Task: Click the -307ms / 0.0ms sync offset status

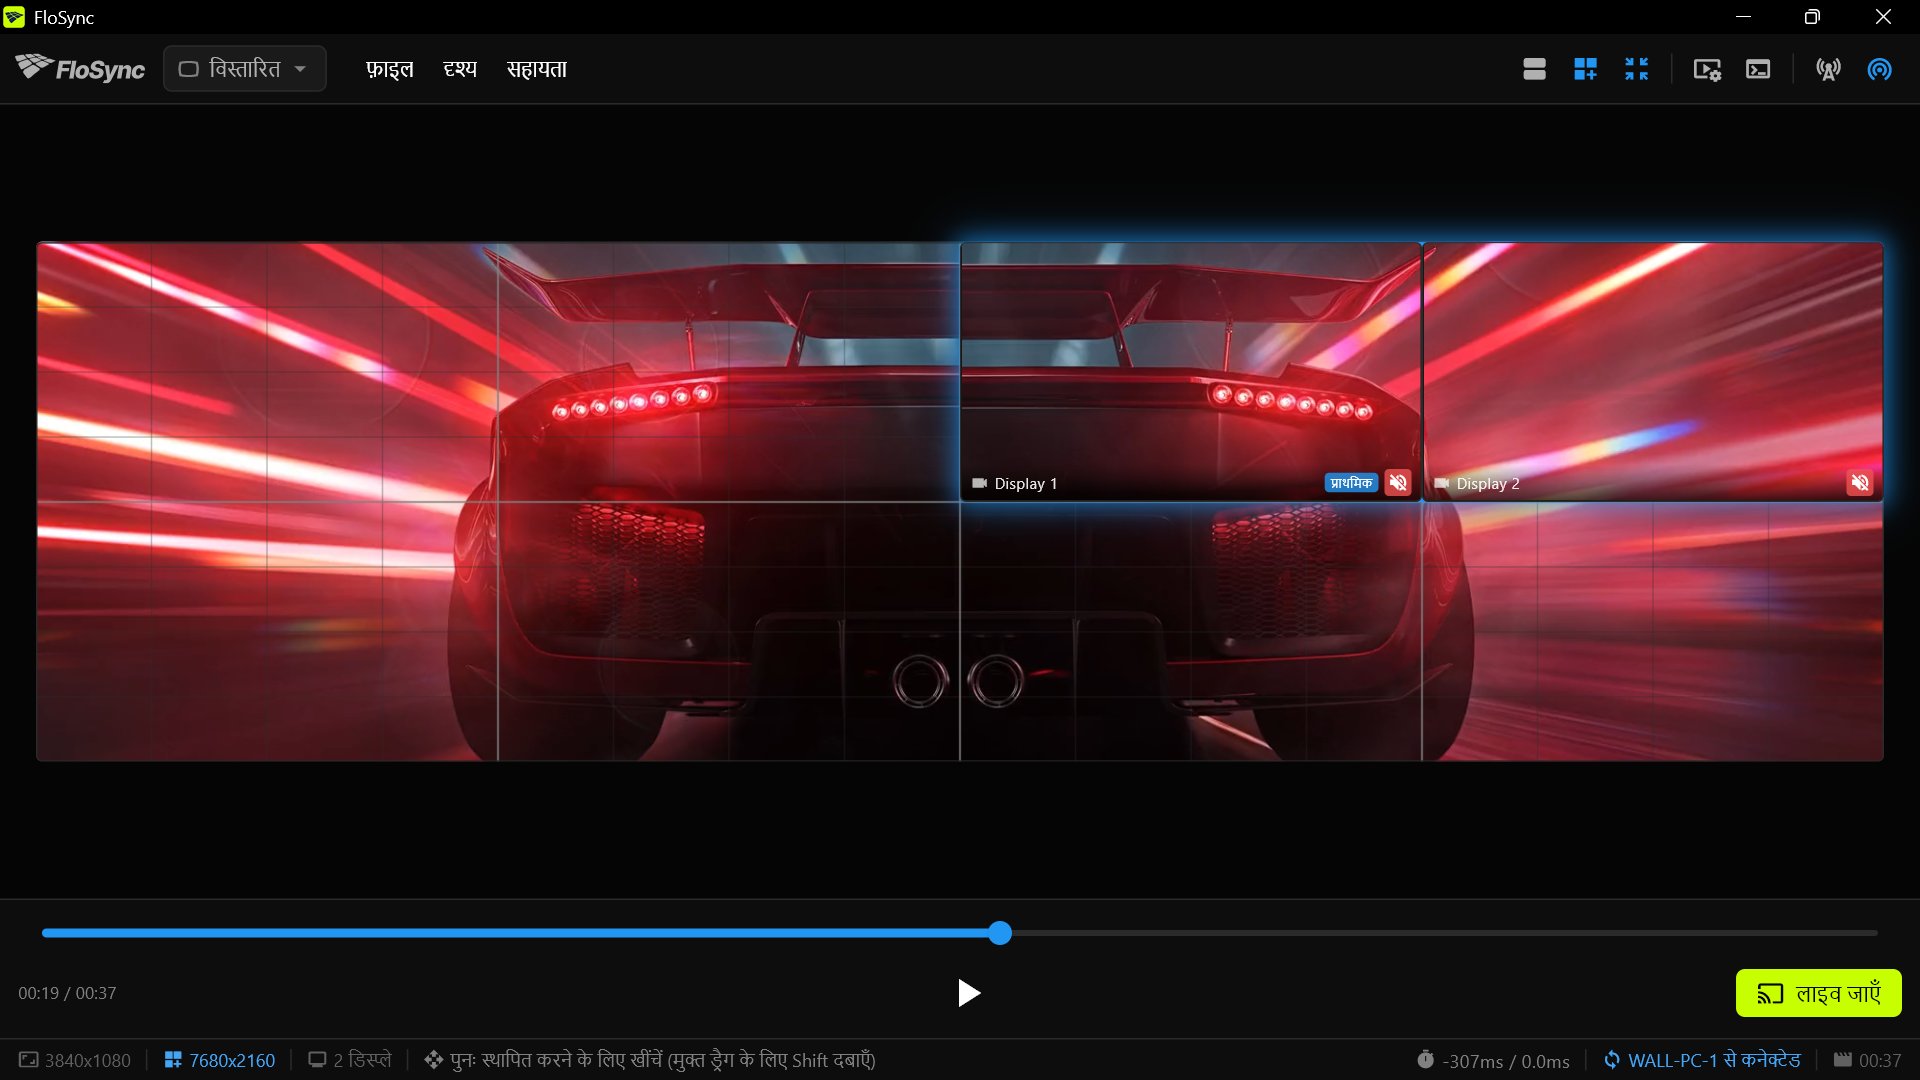Action: click(x=1493, y=1061)
